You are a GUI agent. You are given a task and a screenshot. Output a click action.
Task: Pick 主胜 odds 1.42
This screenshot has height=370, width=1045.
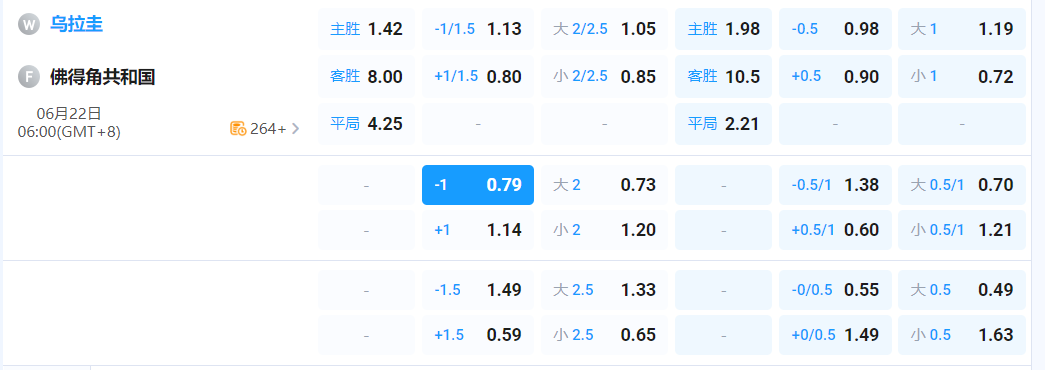click(x=366, y=29)
